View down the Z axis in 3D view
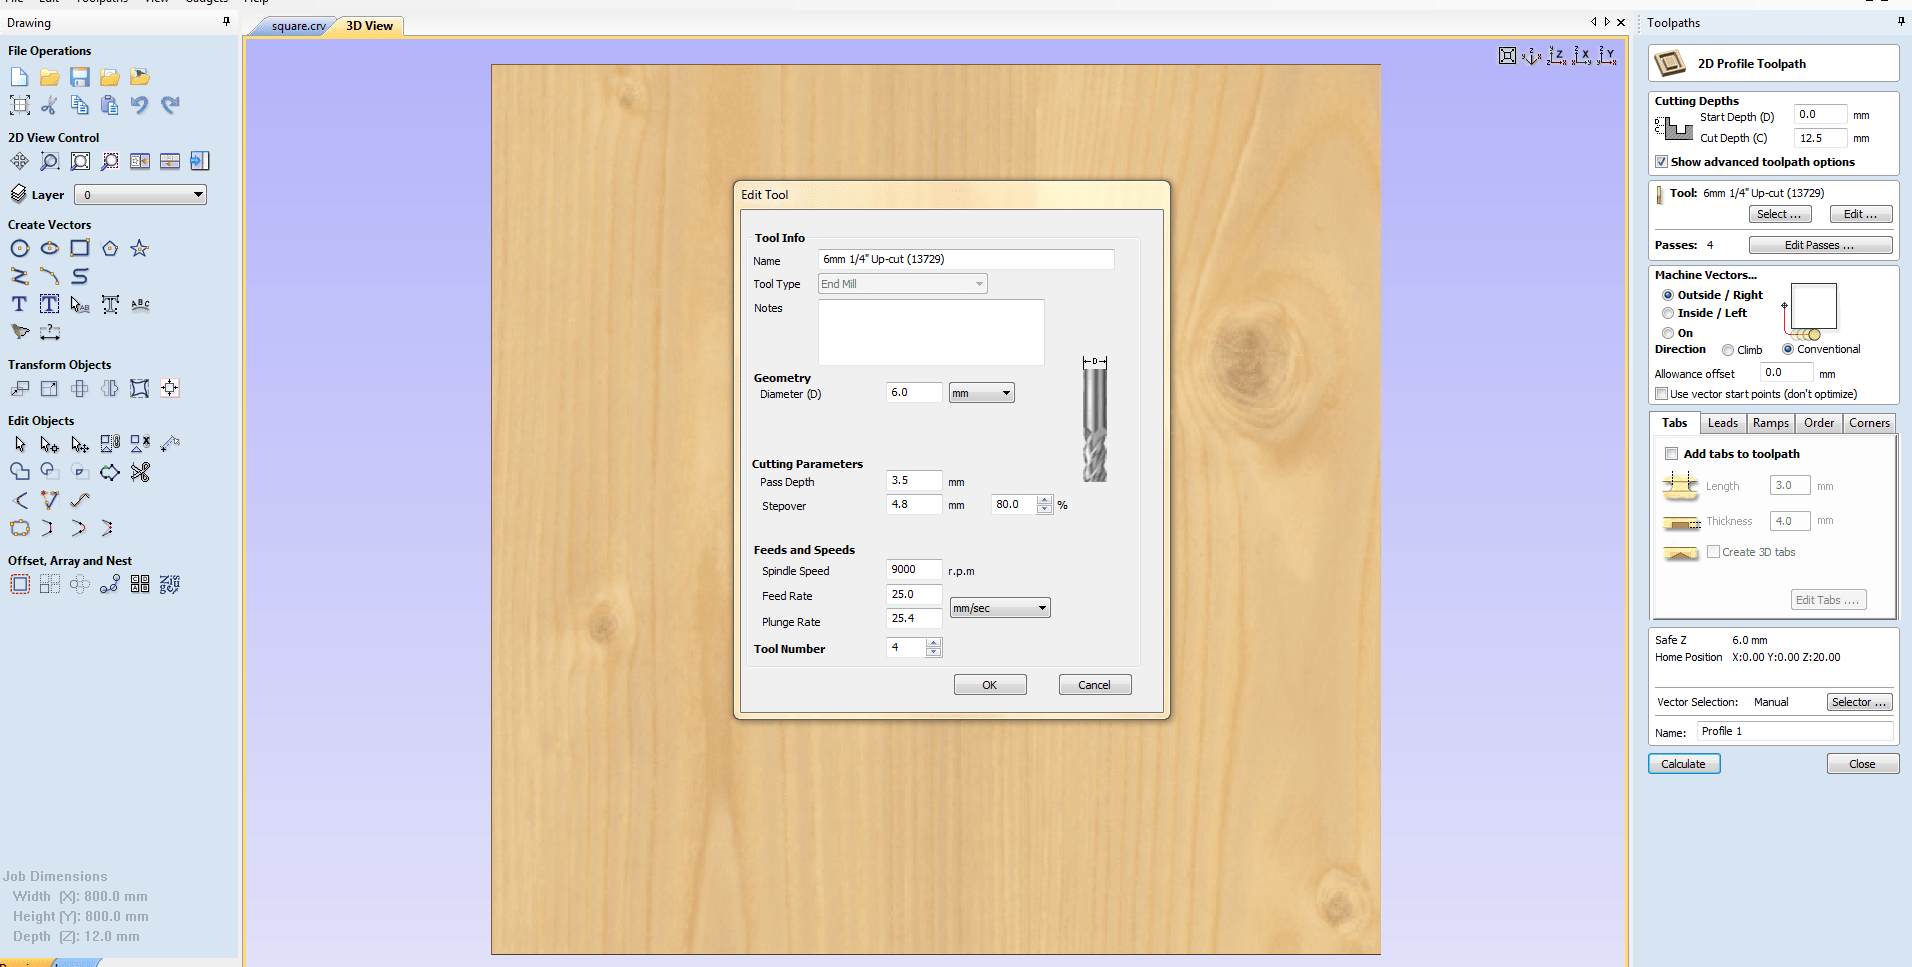The height and width of the screenshot is (967, 1912). coord(1556,56)
